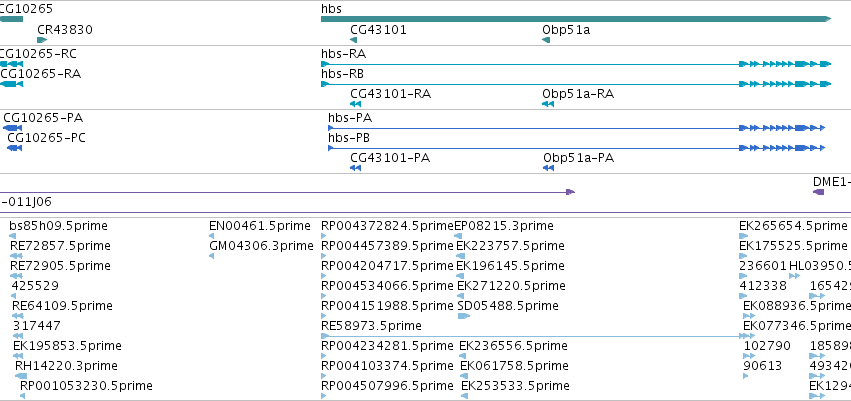Screen dimensions: 851x401
Task: Select the CR43830 gene arrow glyph
Action: pyautogui.click(x=42, y=40)
